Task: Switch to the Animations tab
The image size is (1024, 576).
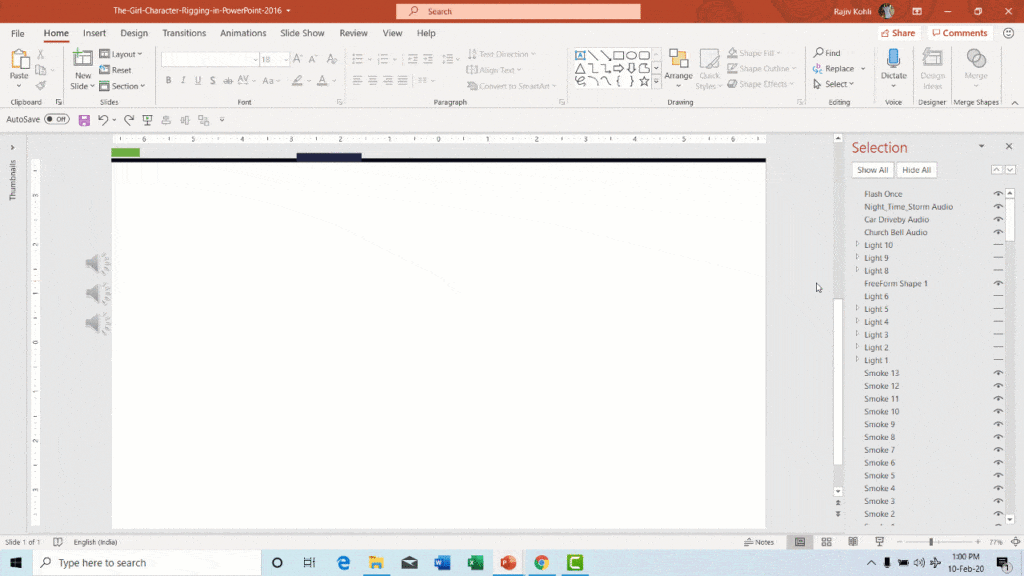Action: pyautogui.click(x=242, y=33)
